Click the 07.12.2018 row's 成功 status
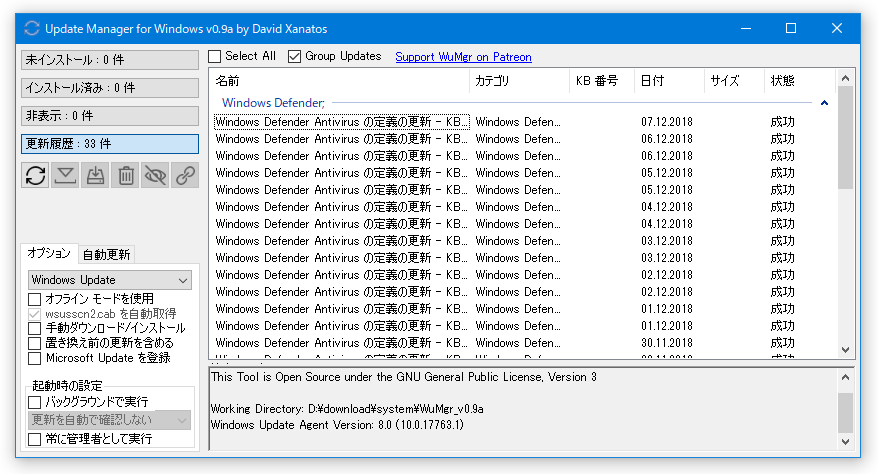878x474 pixels. (x=782, y=122)
